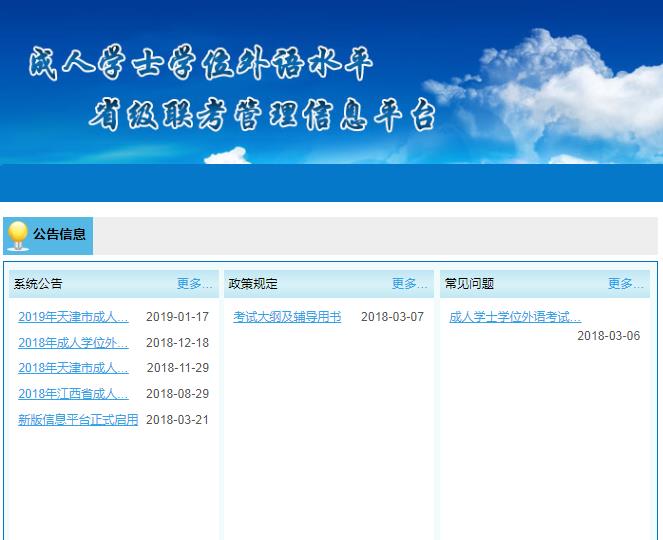Open the 新版信息平台正式启用 link
663x540 pixels.
(x=78, y=420)
